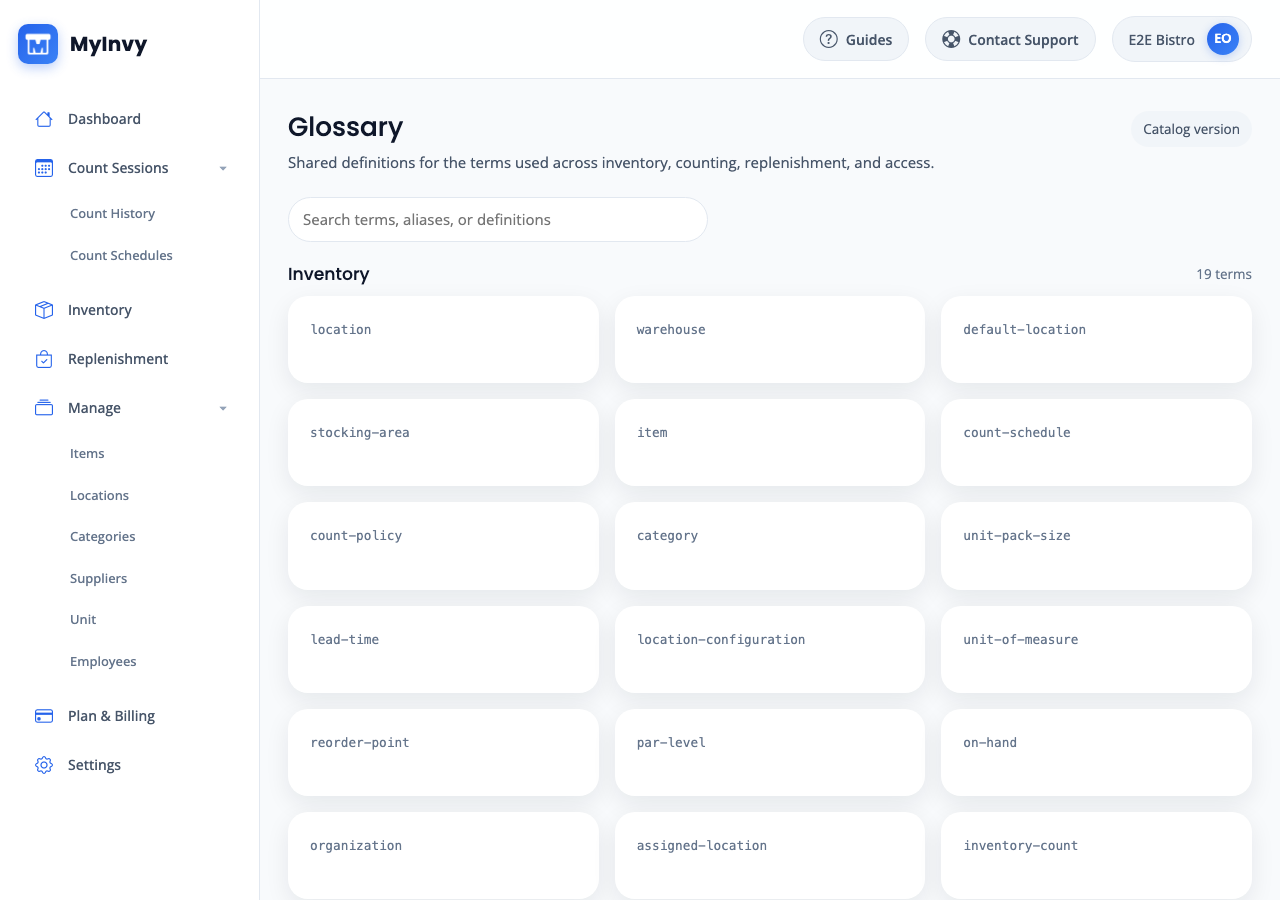Click the par-level card
Screen dimensions: 1280x900
click(x=770, y=752)
